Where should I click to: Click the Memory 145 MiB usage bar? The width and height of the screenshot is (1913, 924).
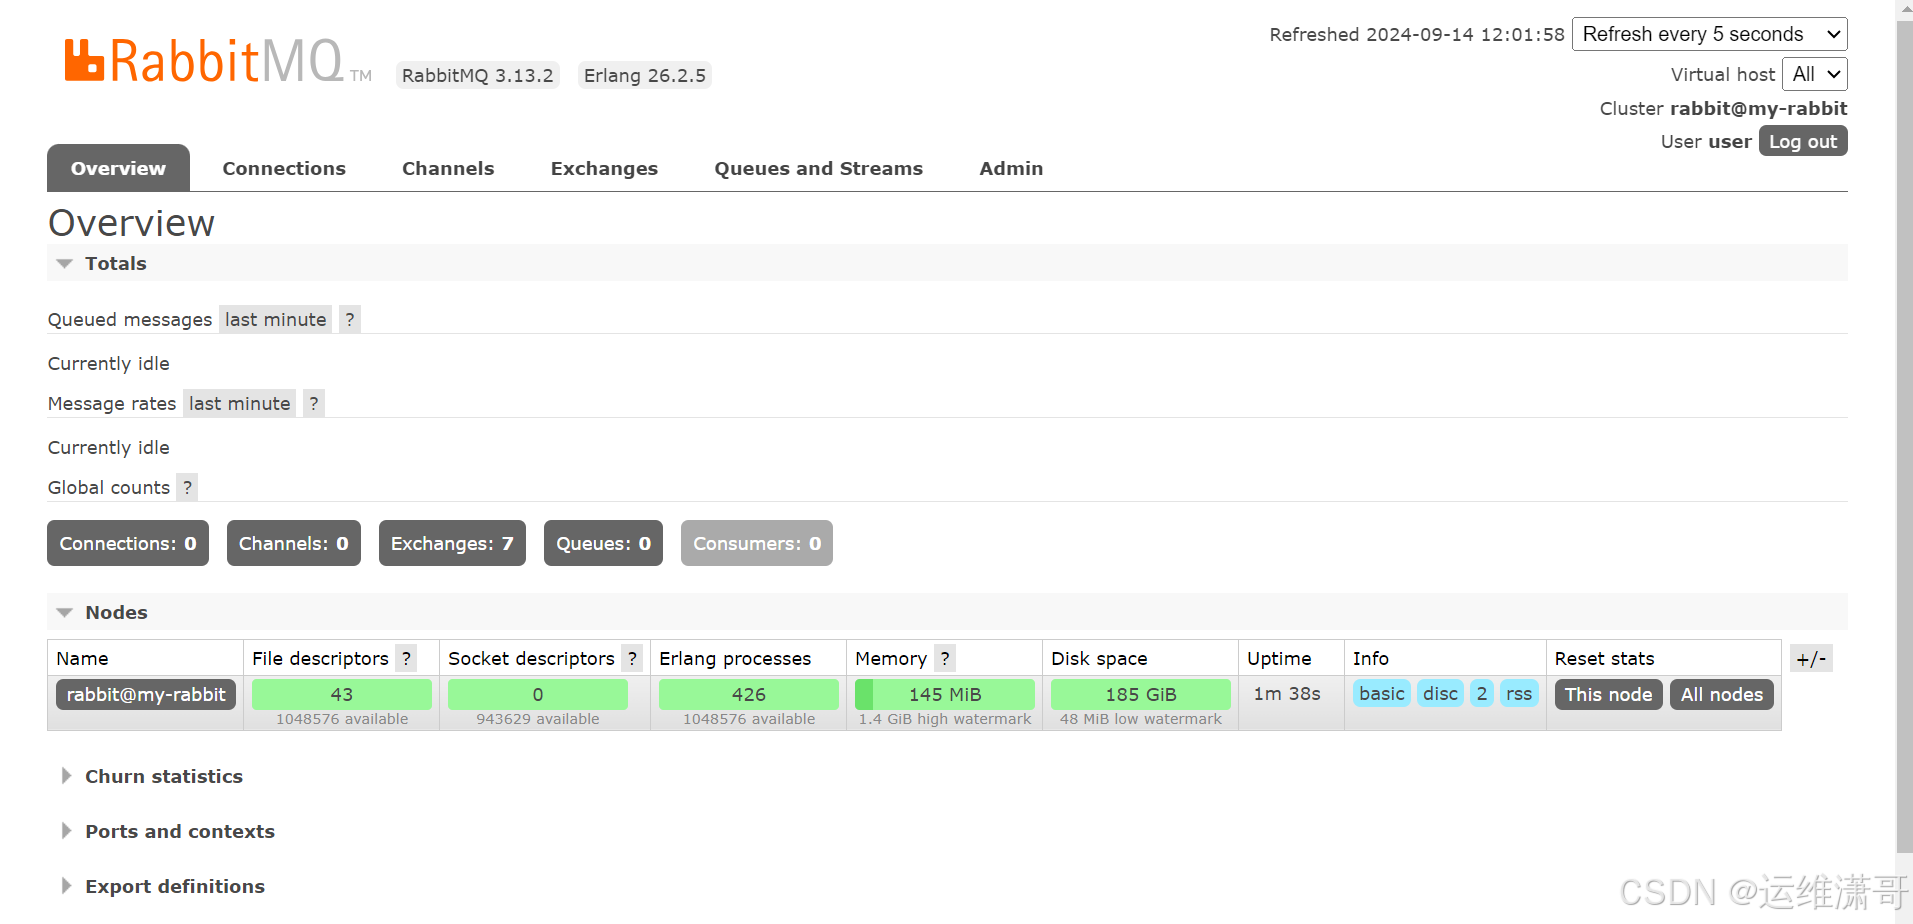point(945,694)
